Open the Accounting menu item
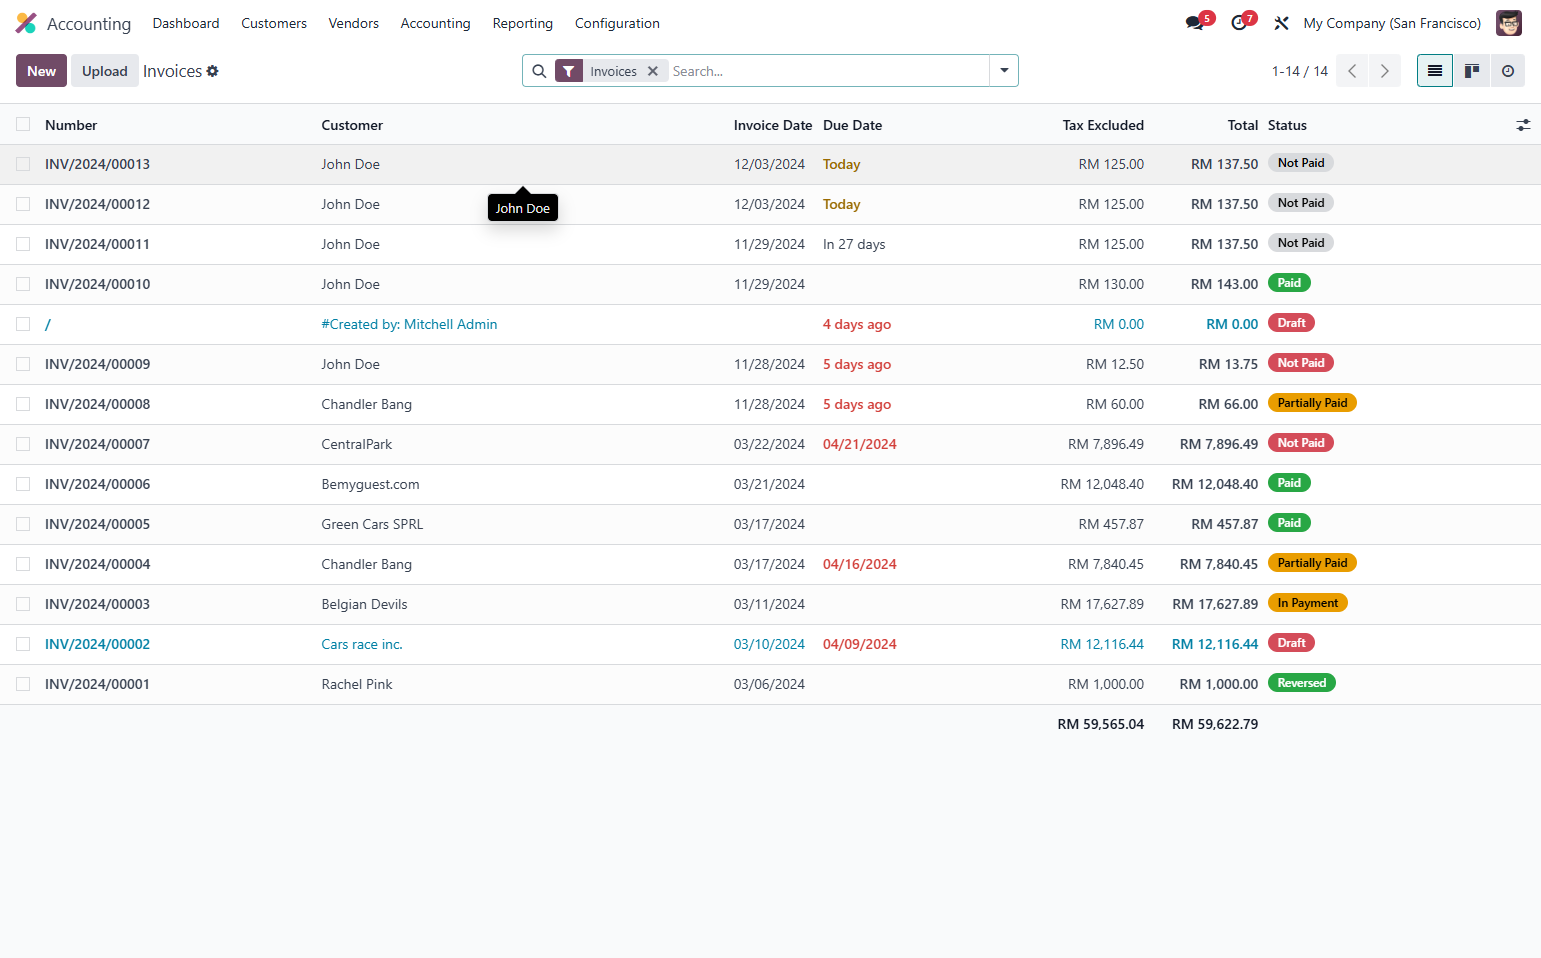 435,23
